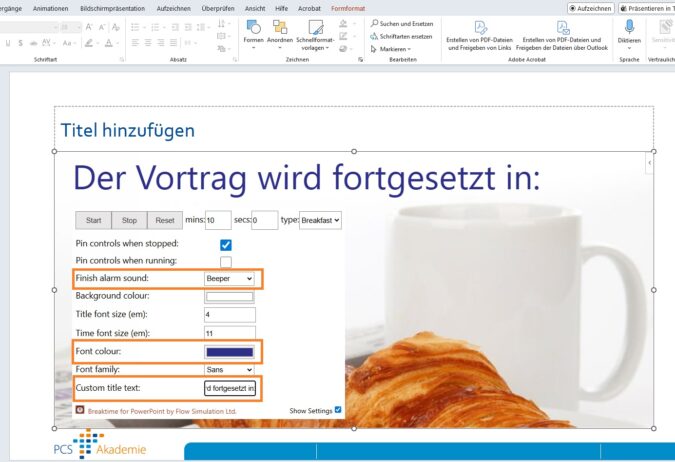Viewport: 675px width, 462px height.
Task: Start the break timer
Action: [93, 220]
